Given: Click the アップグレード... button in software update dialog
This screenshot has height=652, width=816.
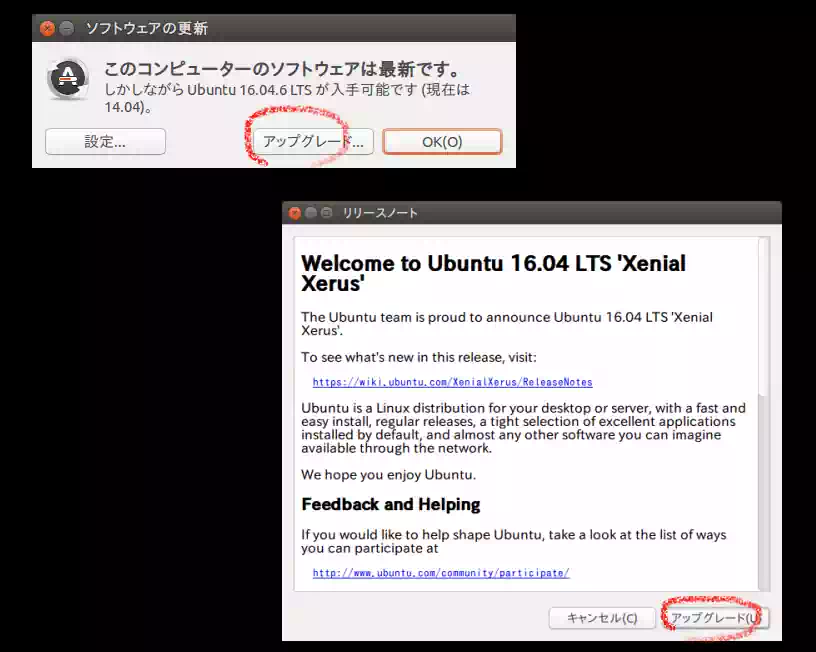Looking at the screenshot, I should [x=313, y=142].
